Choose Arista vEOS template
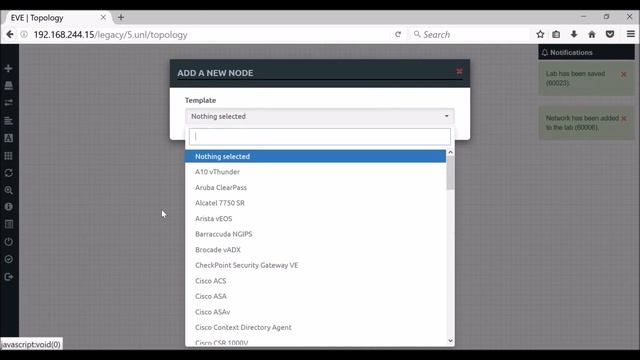This screenshot has height=360, width=640. click(x=315, y=218)
